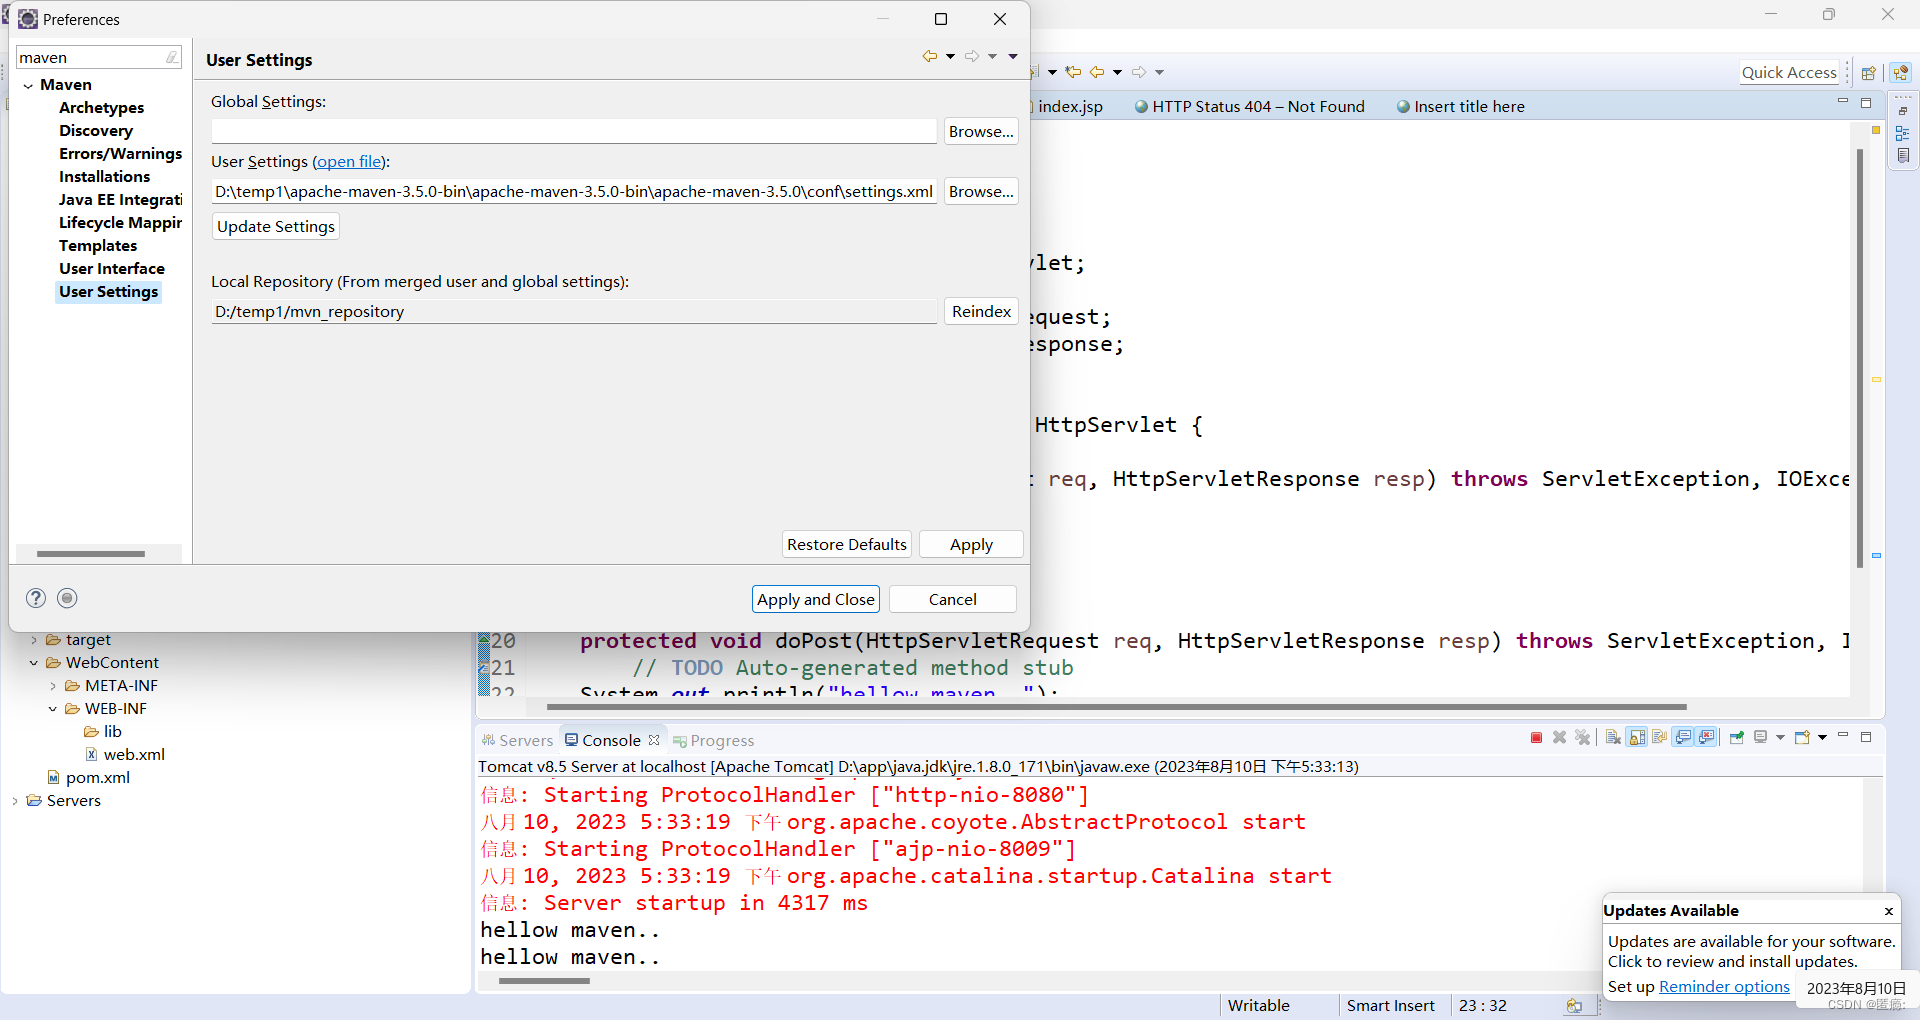The height and width of the screenshot is (1020, 1920).
Task: Collapse the WEB-INF folder
Action: (x=53, y=709)
